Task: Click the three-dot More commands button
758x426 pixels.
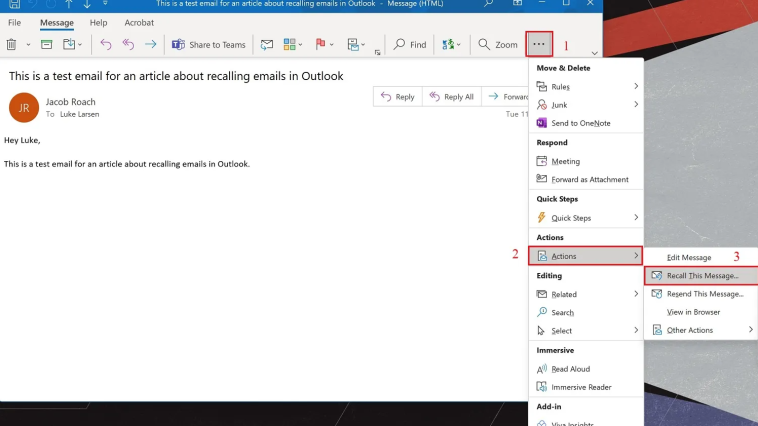Action: (x=539, y=44)
